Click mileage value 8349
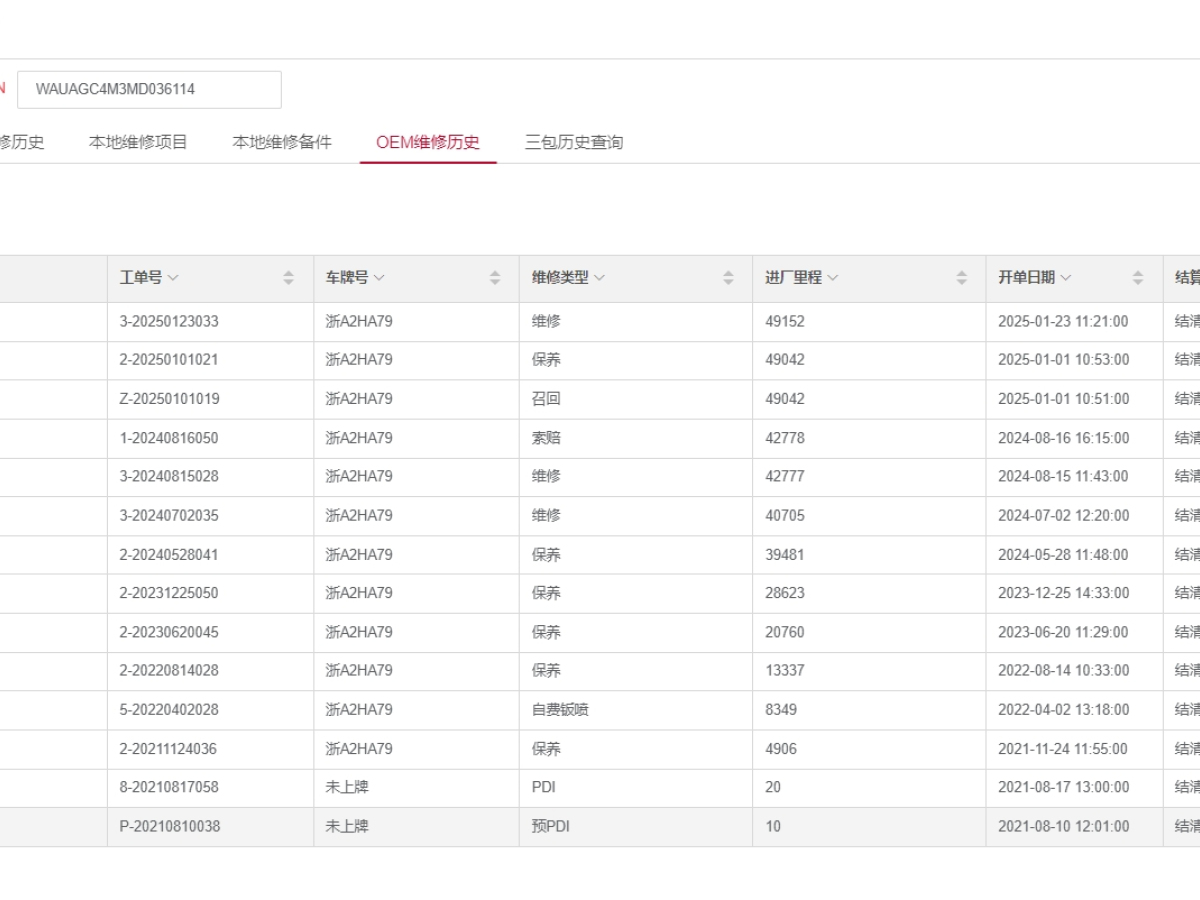Image resolution: width=1200 pixels, height=900 pixels. [x=781, y=709]
